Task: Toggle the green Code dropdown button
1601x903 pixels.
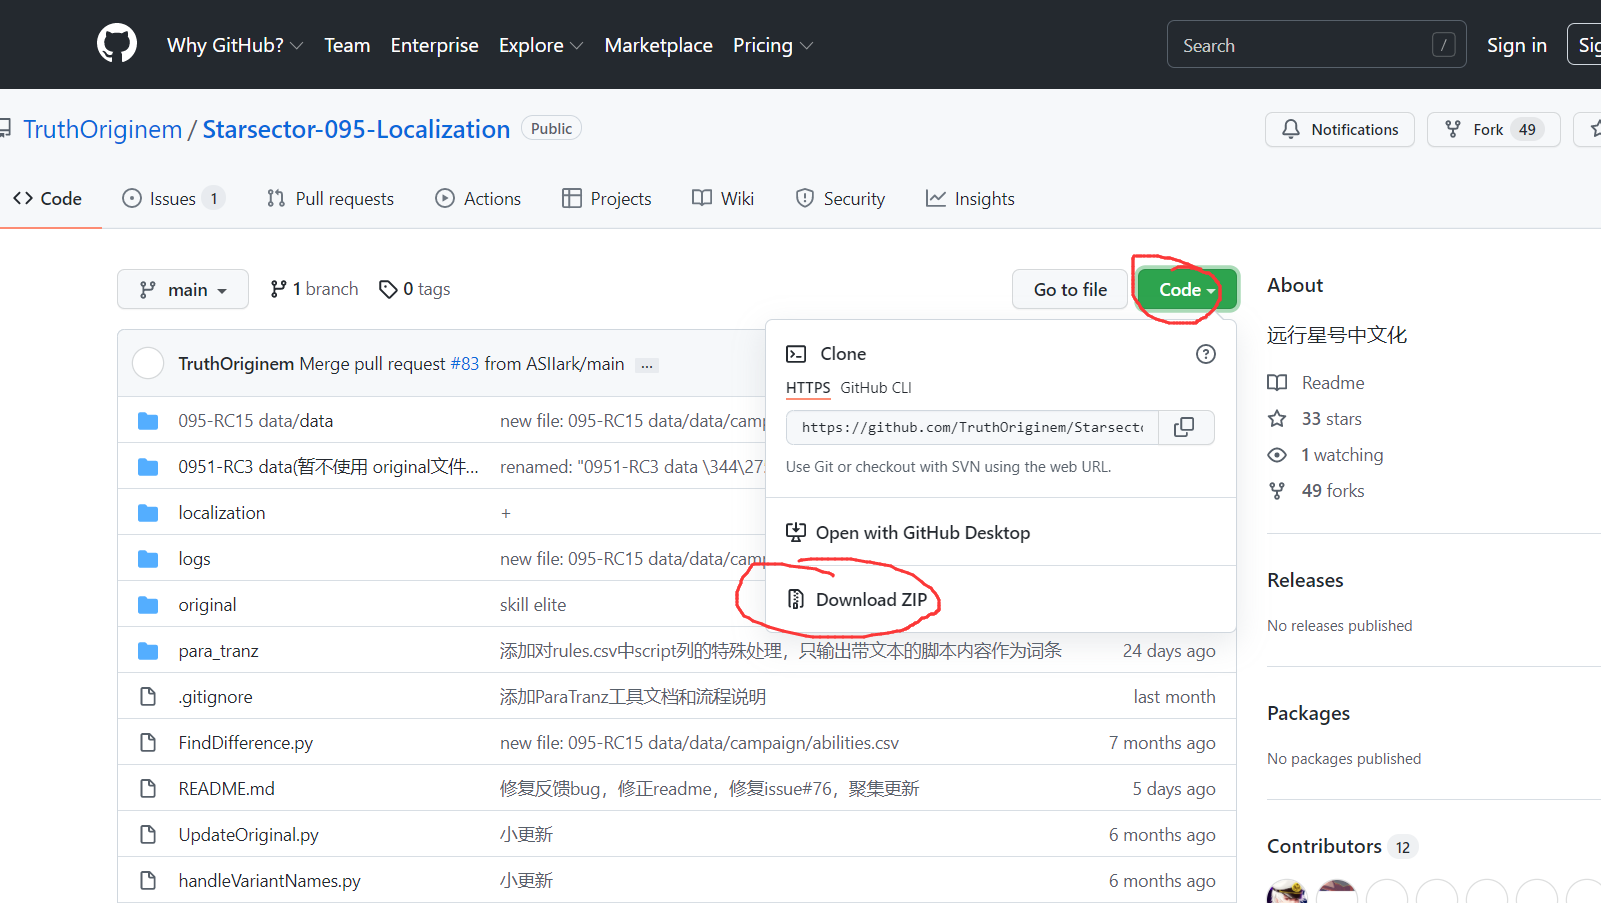Action: pos(1186,290)
